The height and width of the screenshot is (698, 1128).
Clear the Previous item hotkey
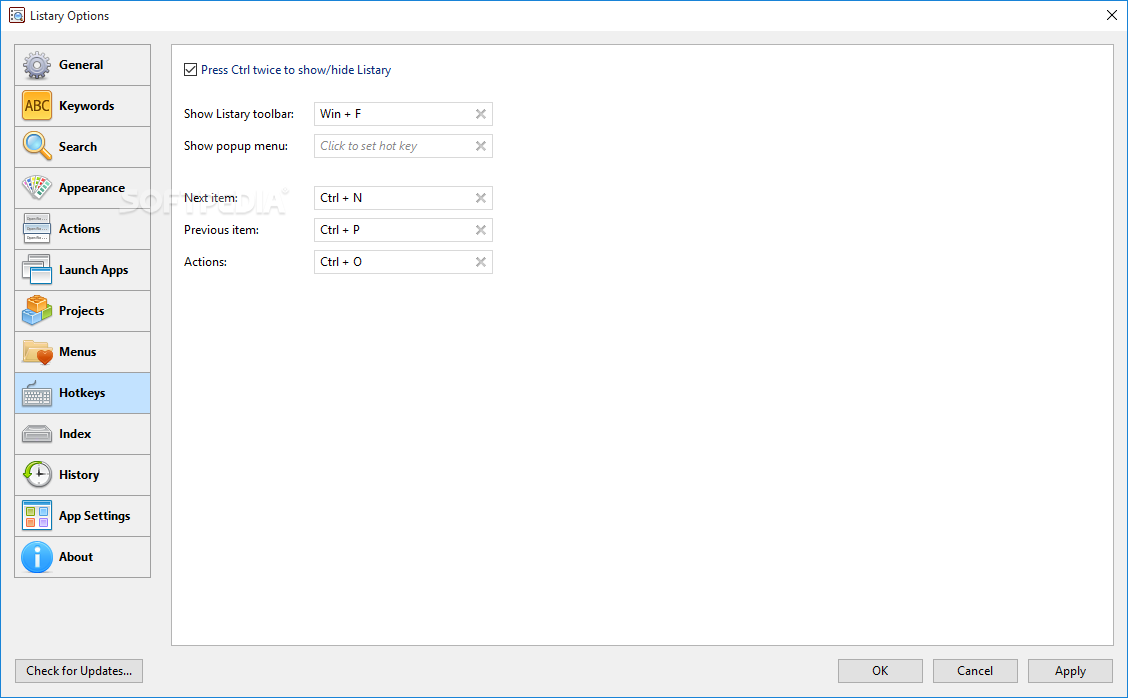pyautogui.click(x=481, y=230)
